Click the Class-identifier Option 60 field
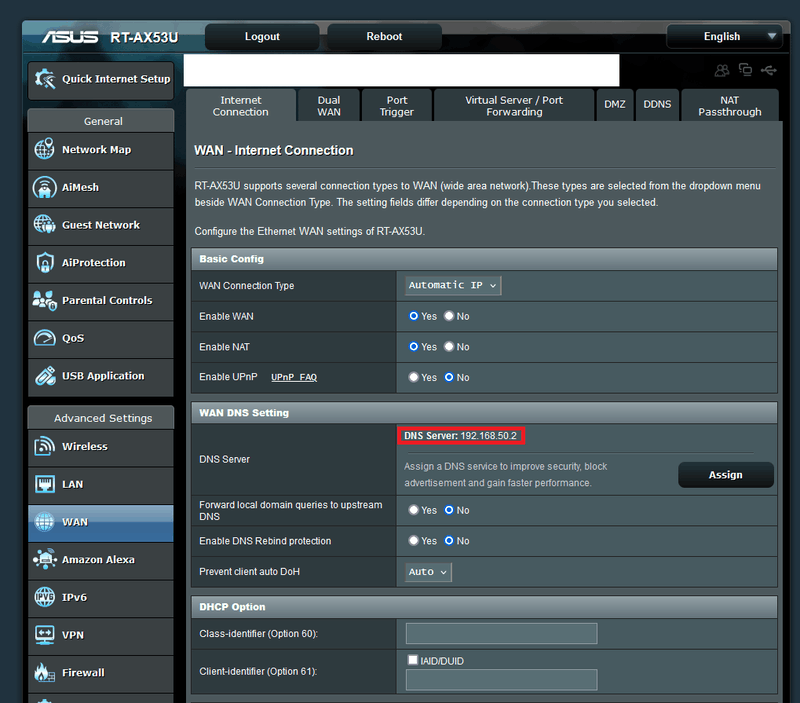This screenshot has width=800, height=703. [x=502, y=634]
